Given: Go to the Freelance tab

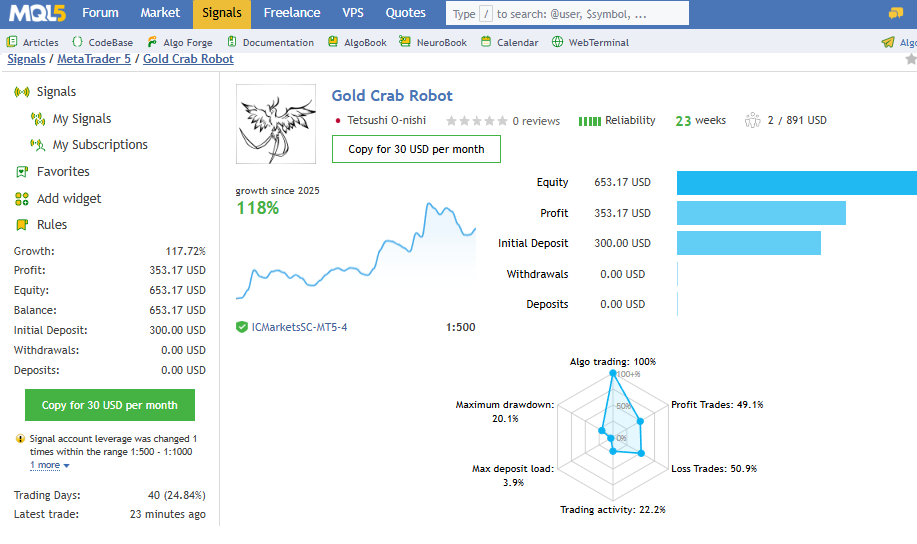Looking at the screenshot, I should tap(292, 13).
